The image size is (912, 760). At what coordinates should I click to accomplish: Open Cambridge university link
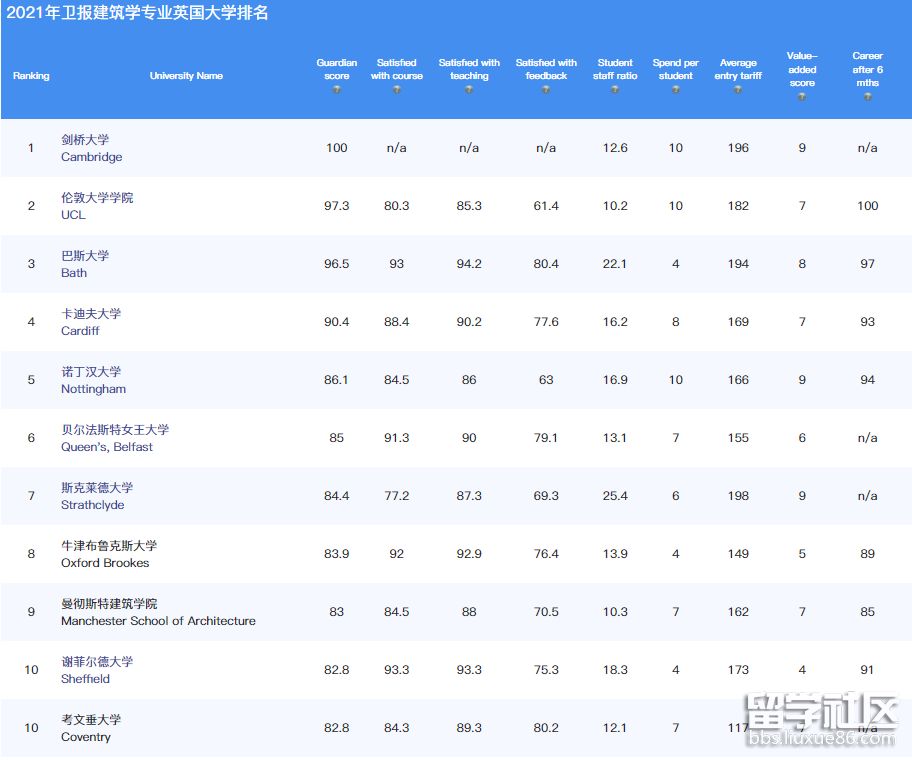[x=91, y=157]
